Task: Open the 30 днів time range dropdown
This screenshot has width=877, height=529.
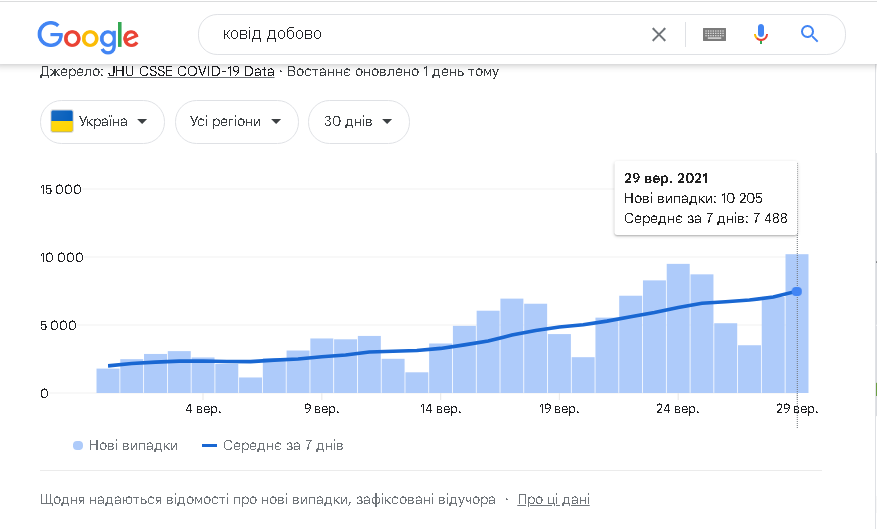Action: tap(358, 122)
